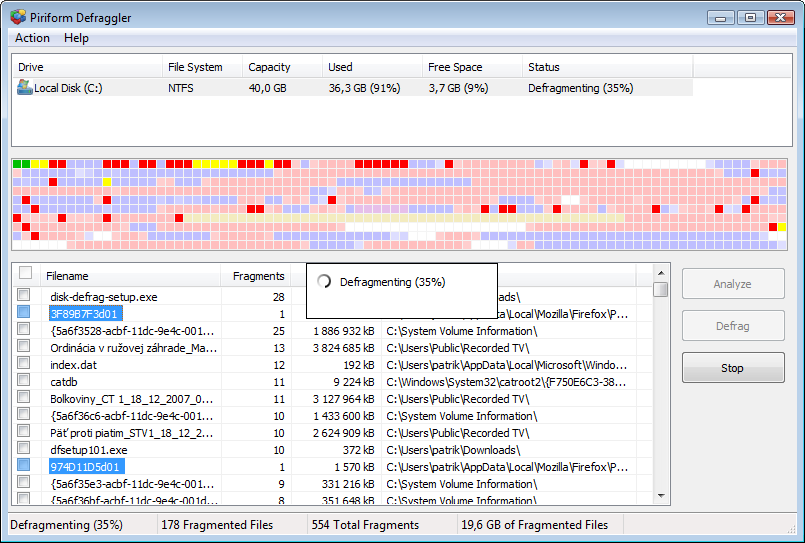Click '178 Fragmented Files' in status bar
805x543 pixels.
217,525
